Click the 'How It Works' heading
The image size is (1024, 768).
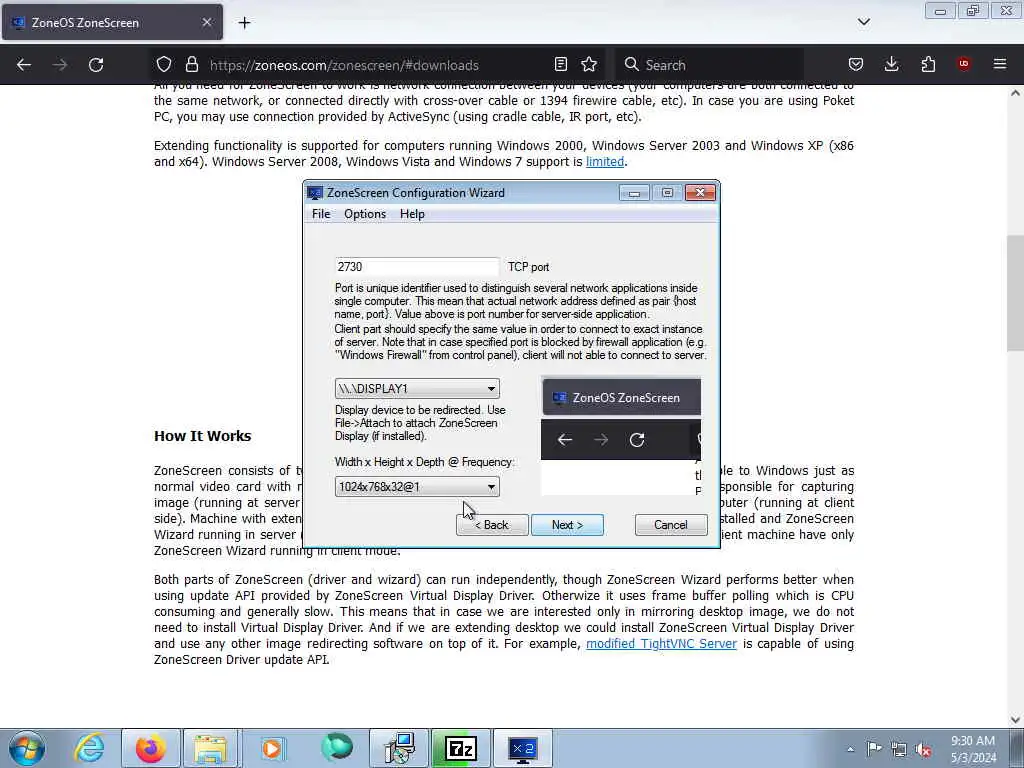[202, 436]
